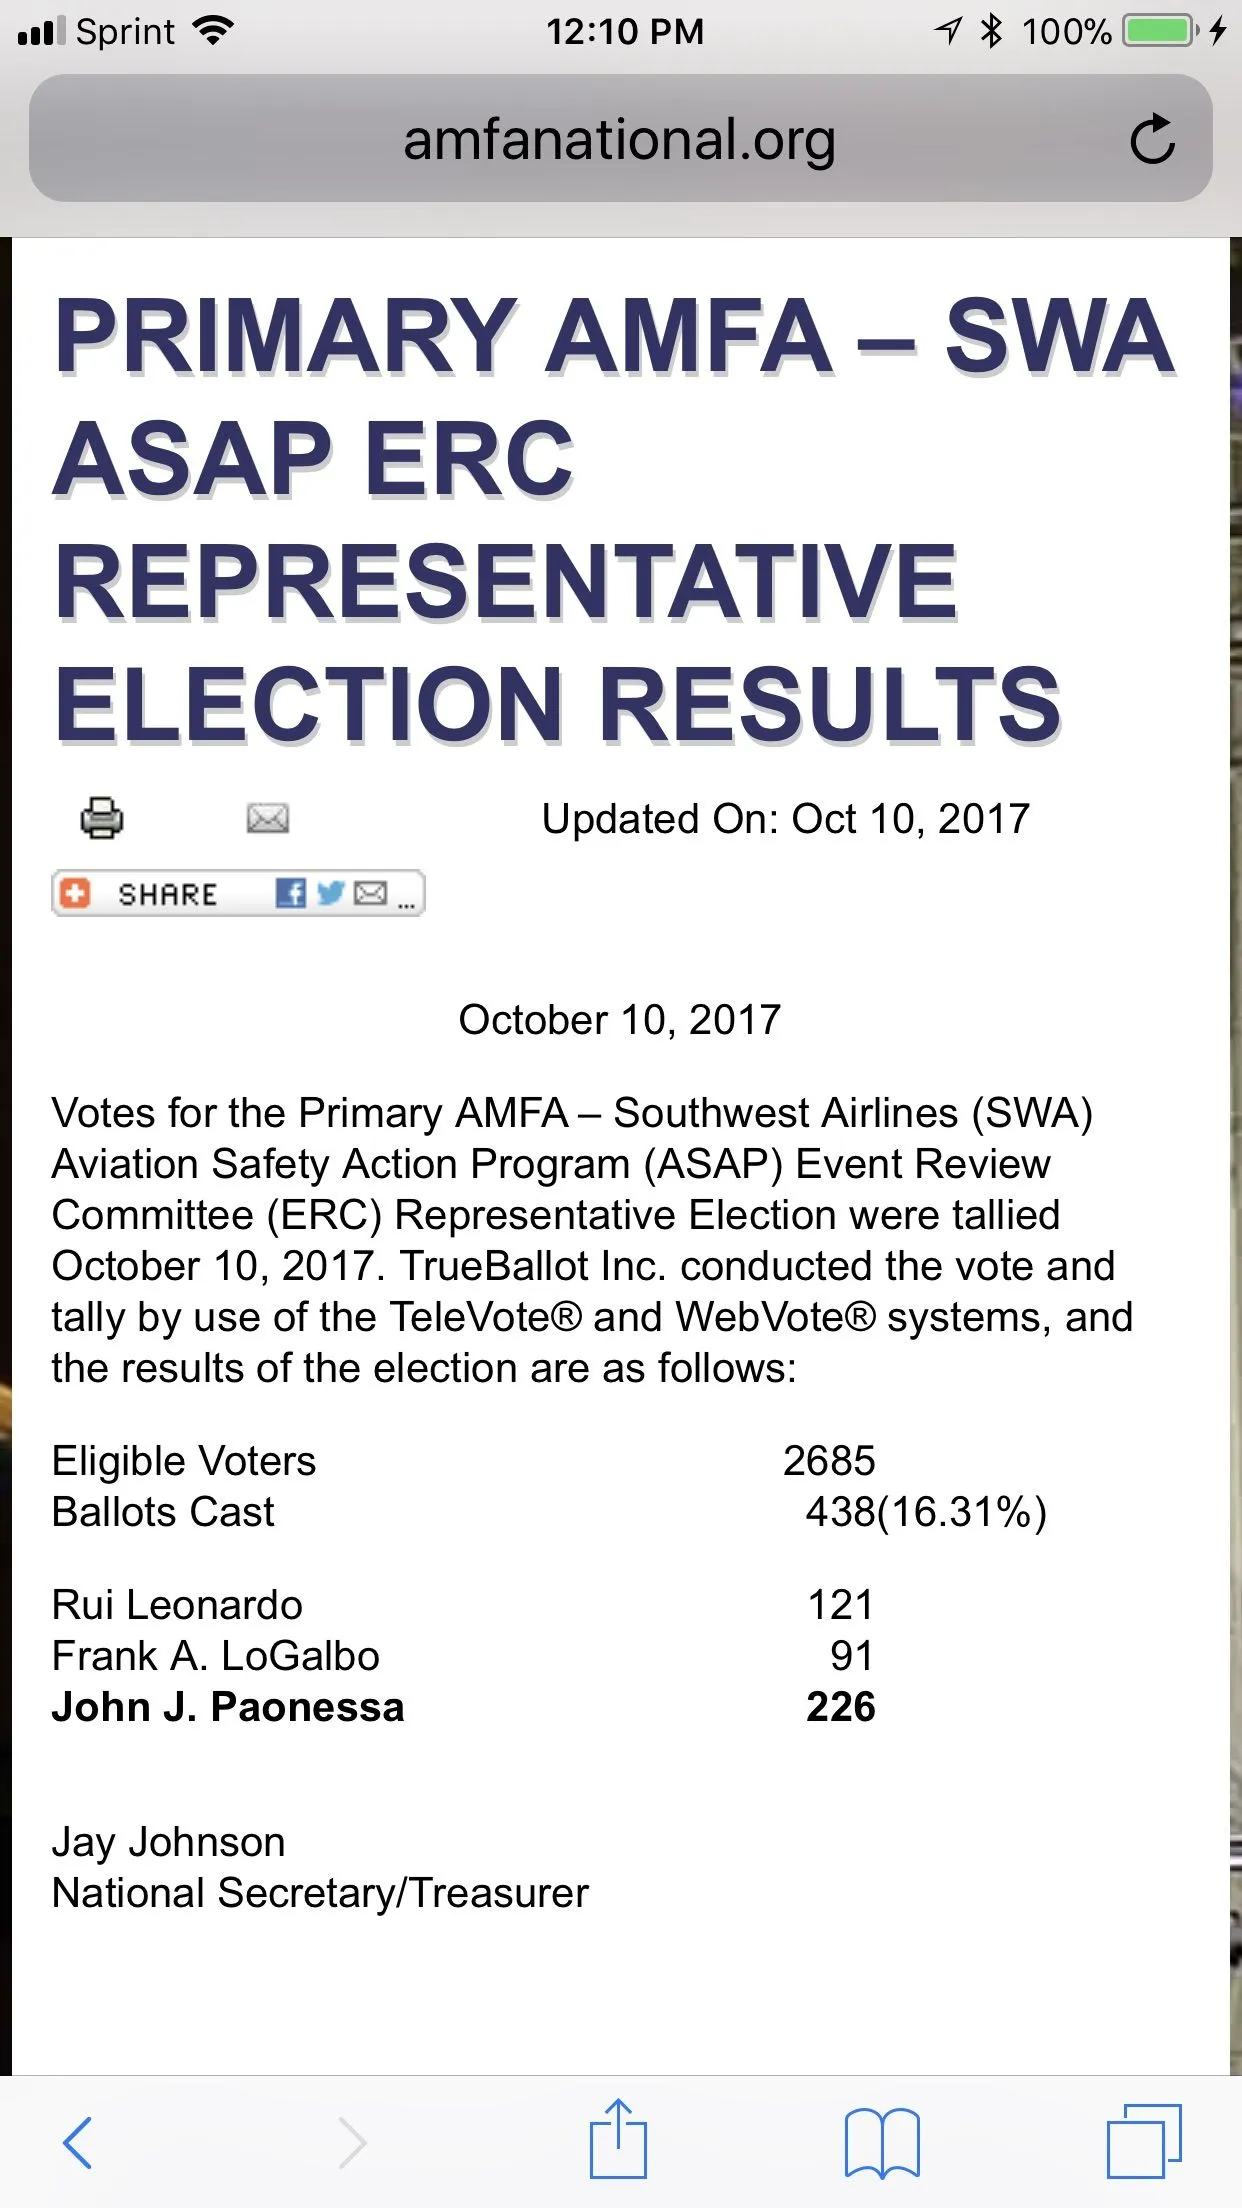Screen dimensions: 1242x2208
Task: Tap the battery indicator in status bar
Action: click(x=1160, y=31)
